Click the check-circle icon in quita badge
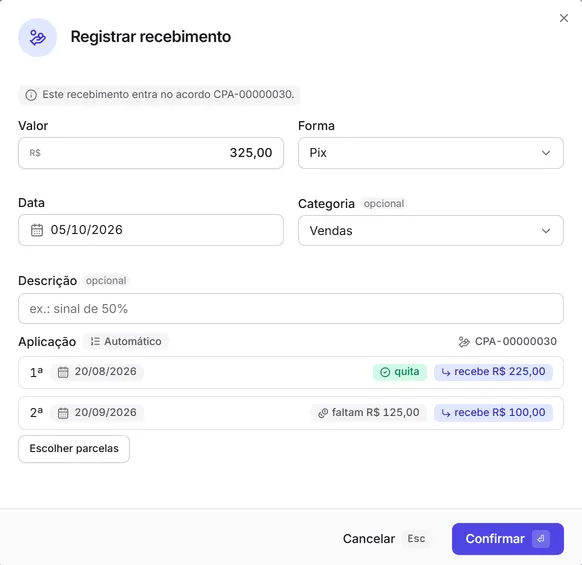Image resolution: width=582 pixels, height=565 pixels. [385, 372]
